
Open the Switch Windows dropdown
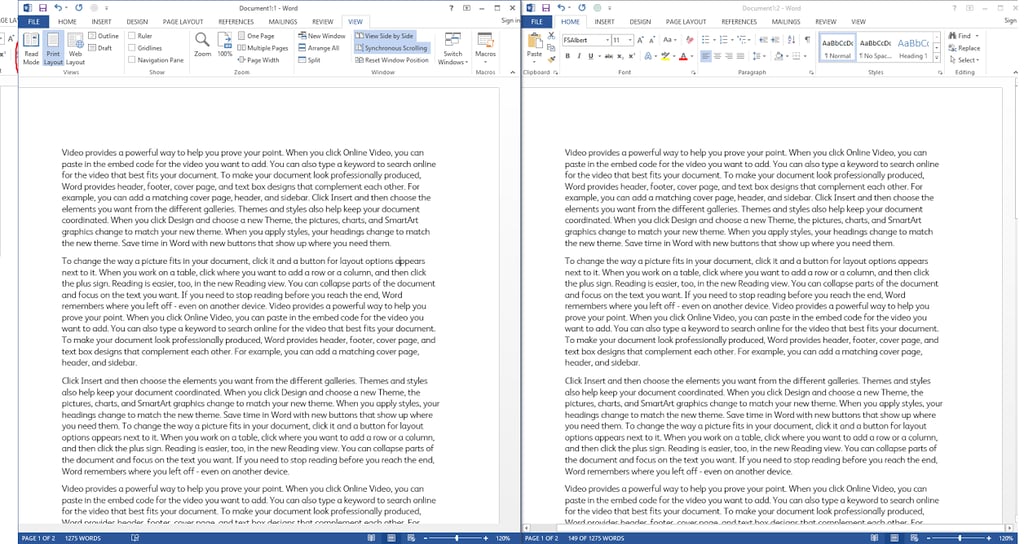pyautogui.click(x=453, y=49)
